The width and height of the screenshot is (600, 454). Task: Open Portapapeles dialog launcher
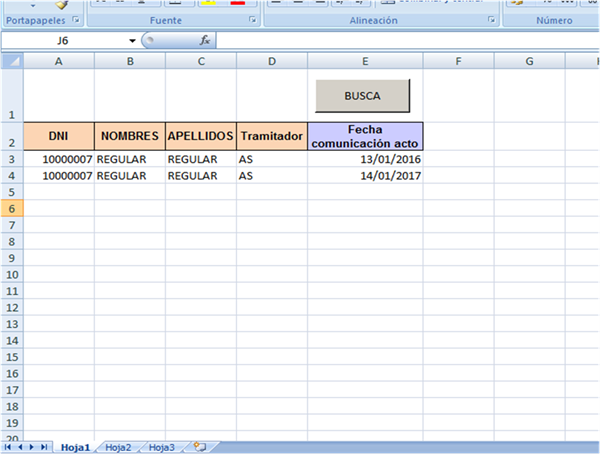pyautogui.click(x=76, y=20)
